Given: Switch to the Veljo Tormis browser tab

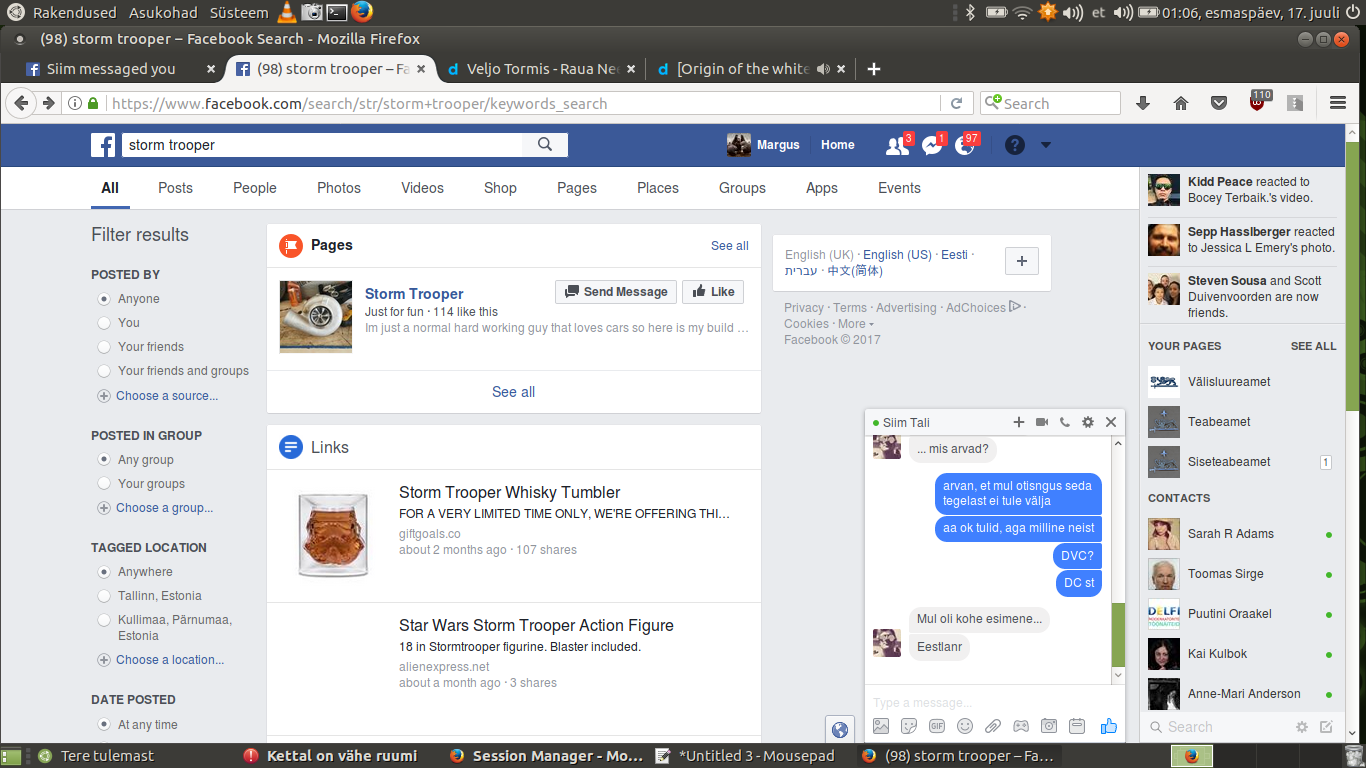Looking at the screenshot, I should pyautogui.click(x=541, y=69).
